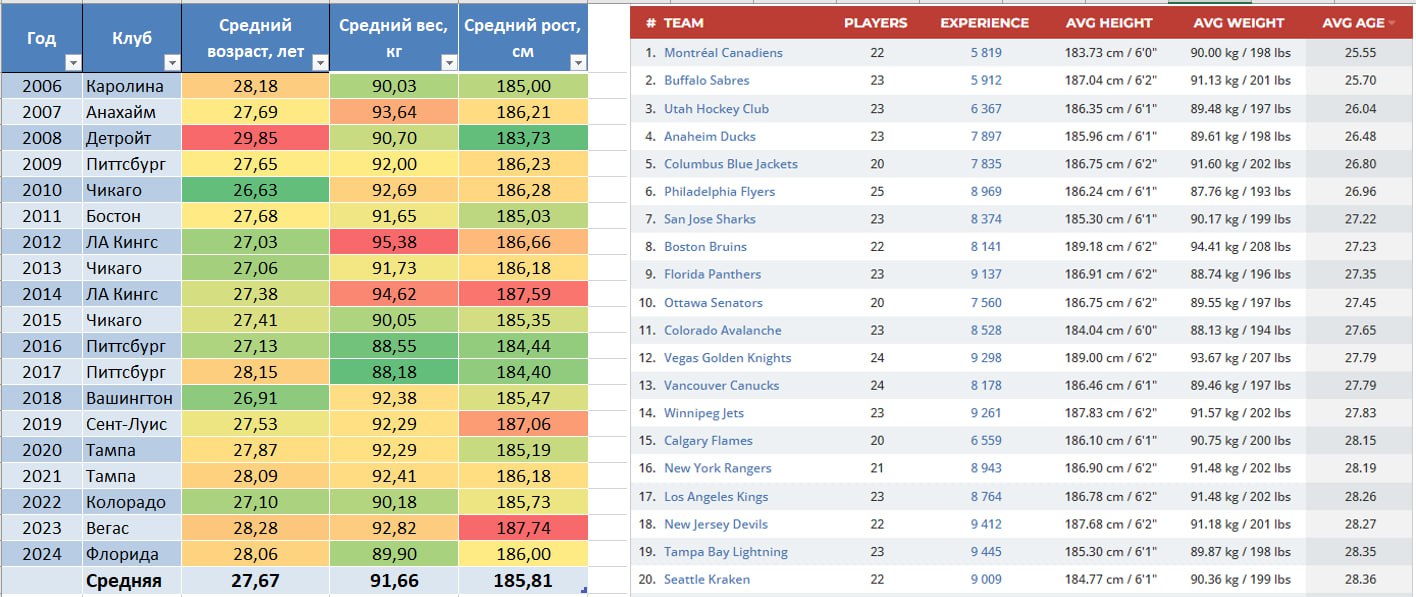Open the Buffalo Sabres team link
The width and height of the screenshot is (1416, 597).
pos(706,81)
